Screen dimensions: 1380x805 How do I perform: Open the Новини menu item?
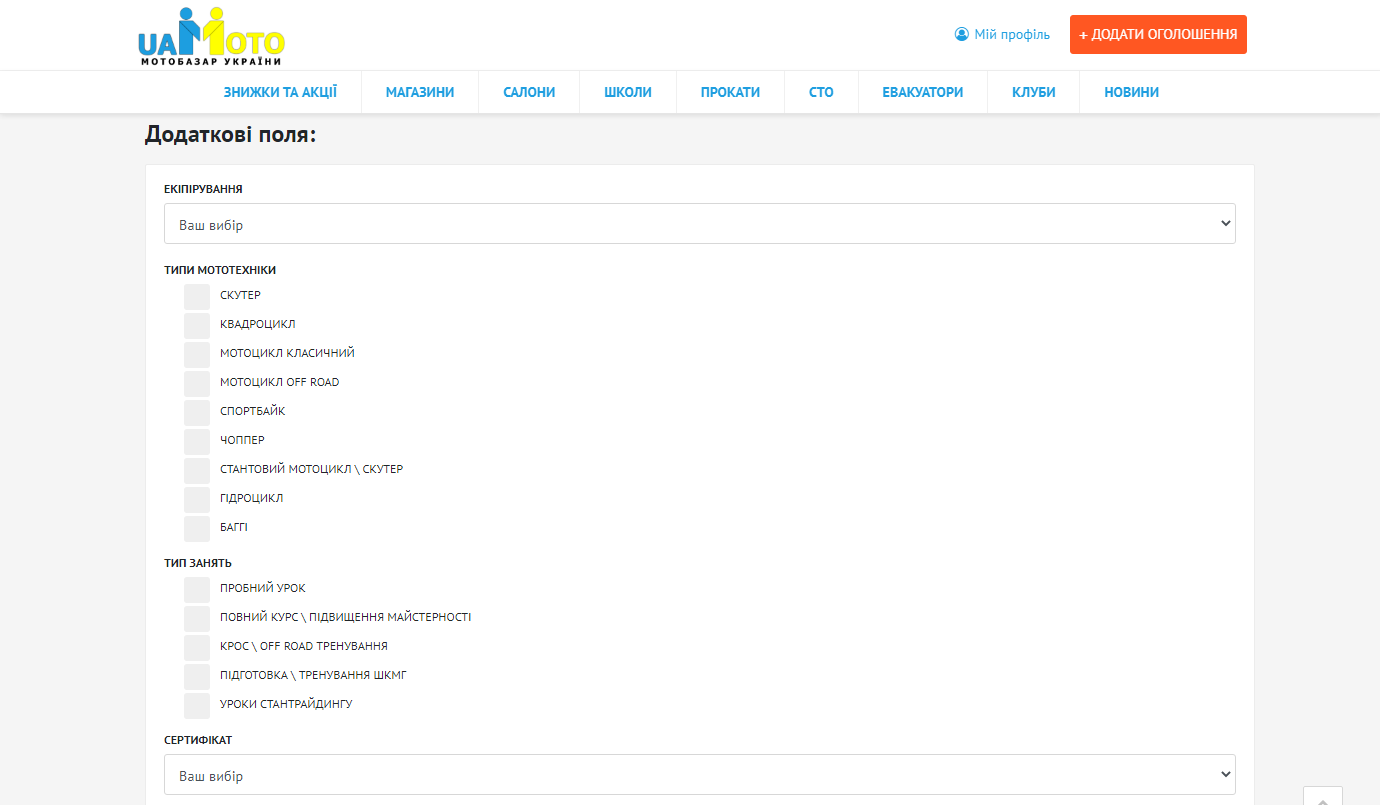tap(1132, 92)
